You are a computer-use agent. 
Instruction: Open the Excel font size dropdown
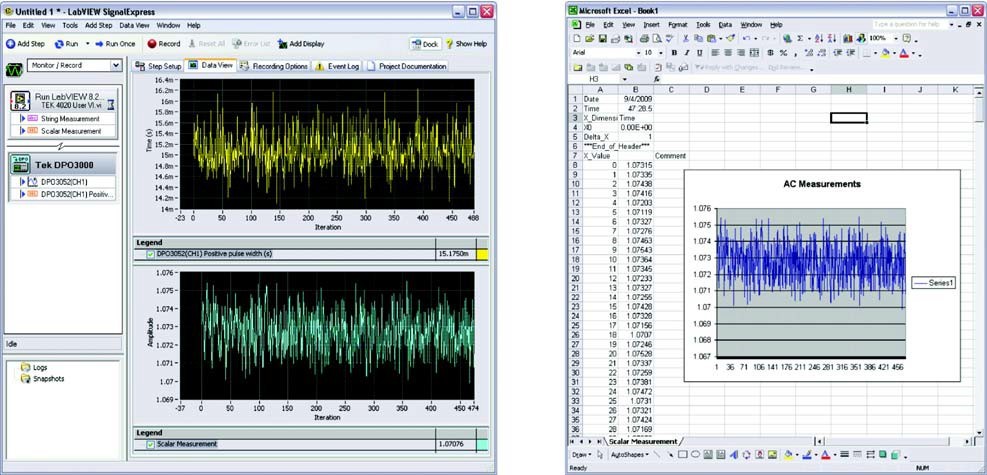tap(659, 53)
